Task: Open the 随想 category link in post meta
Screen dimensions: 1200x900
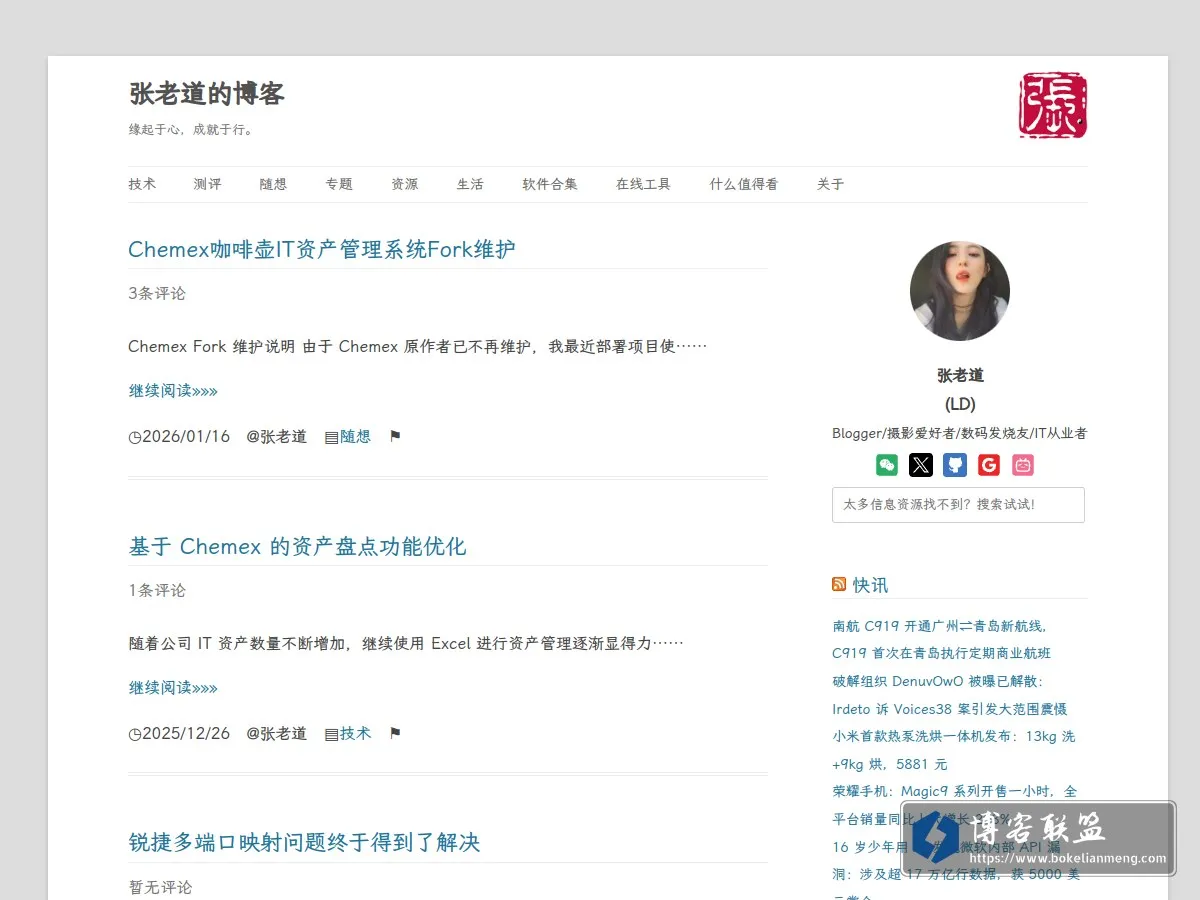Action: (x=355, y=436)
